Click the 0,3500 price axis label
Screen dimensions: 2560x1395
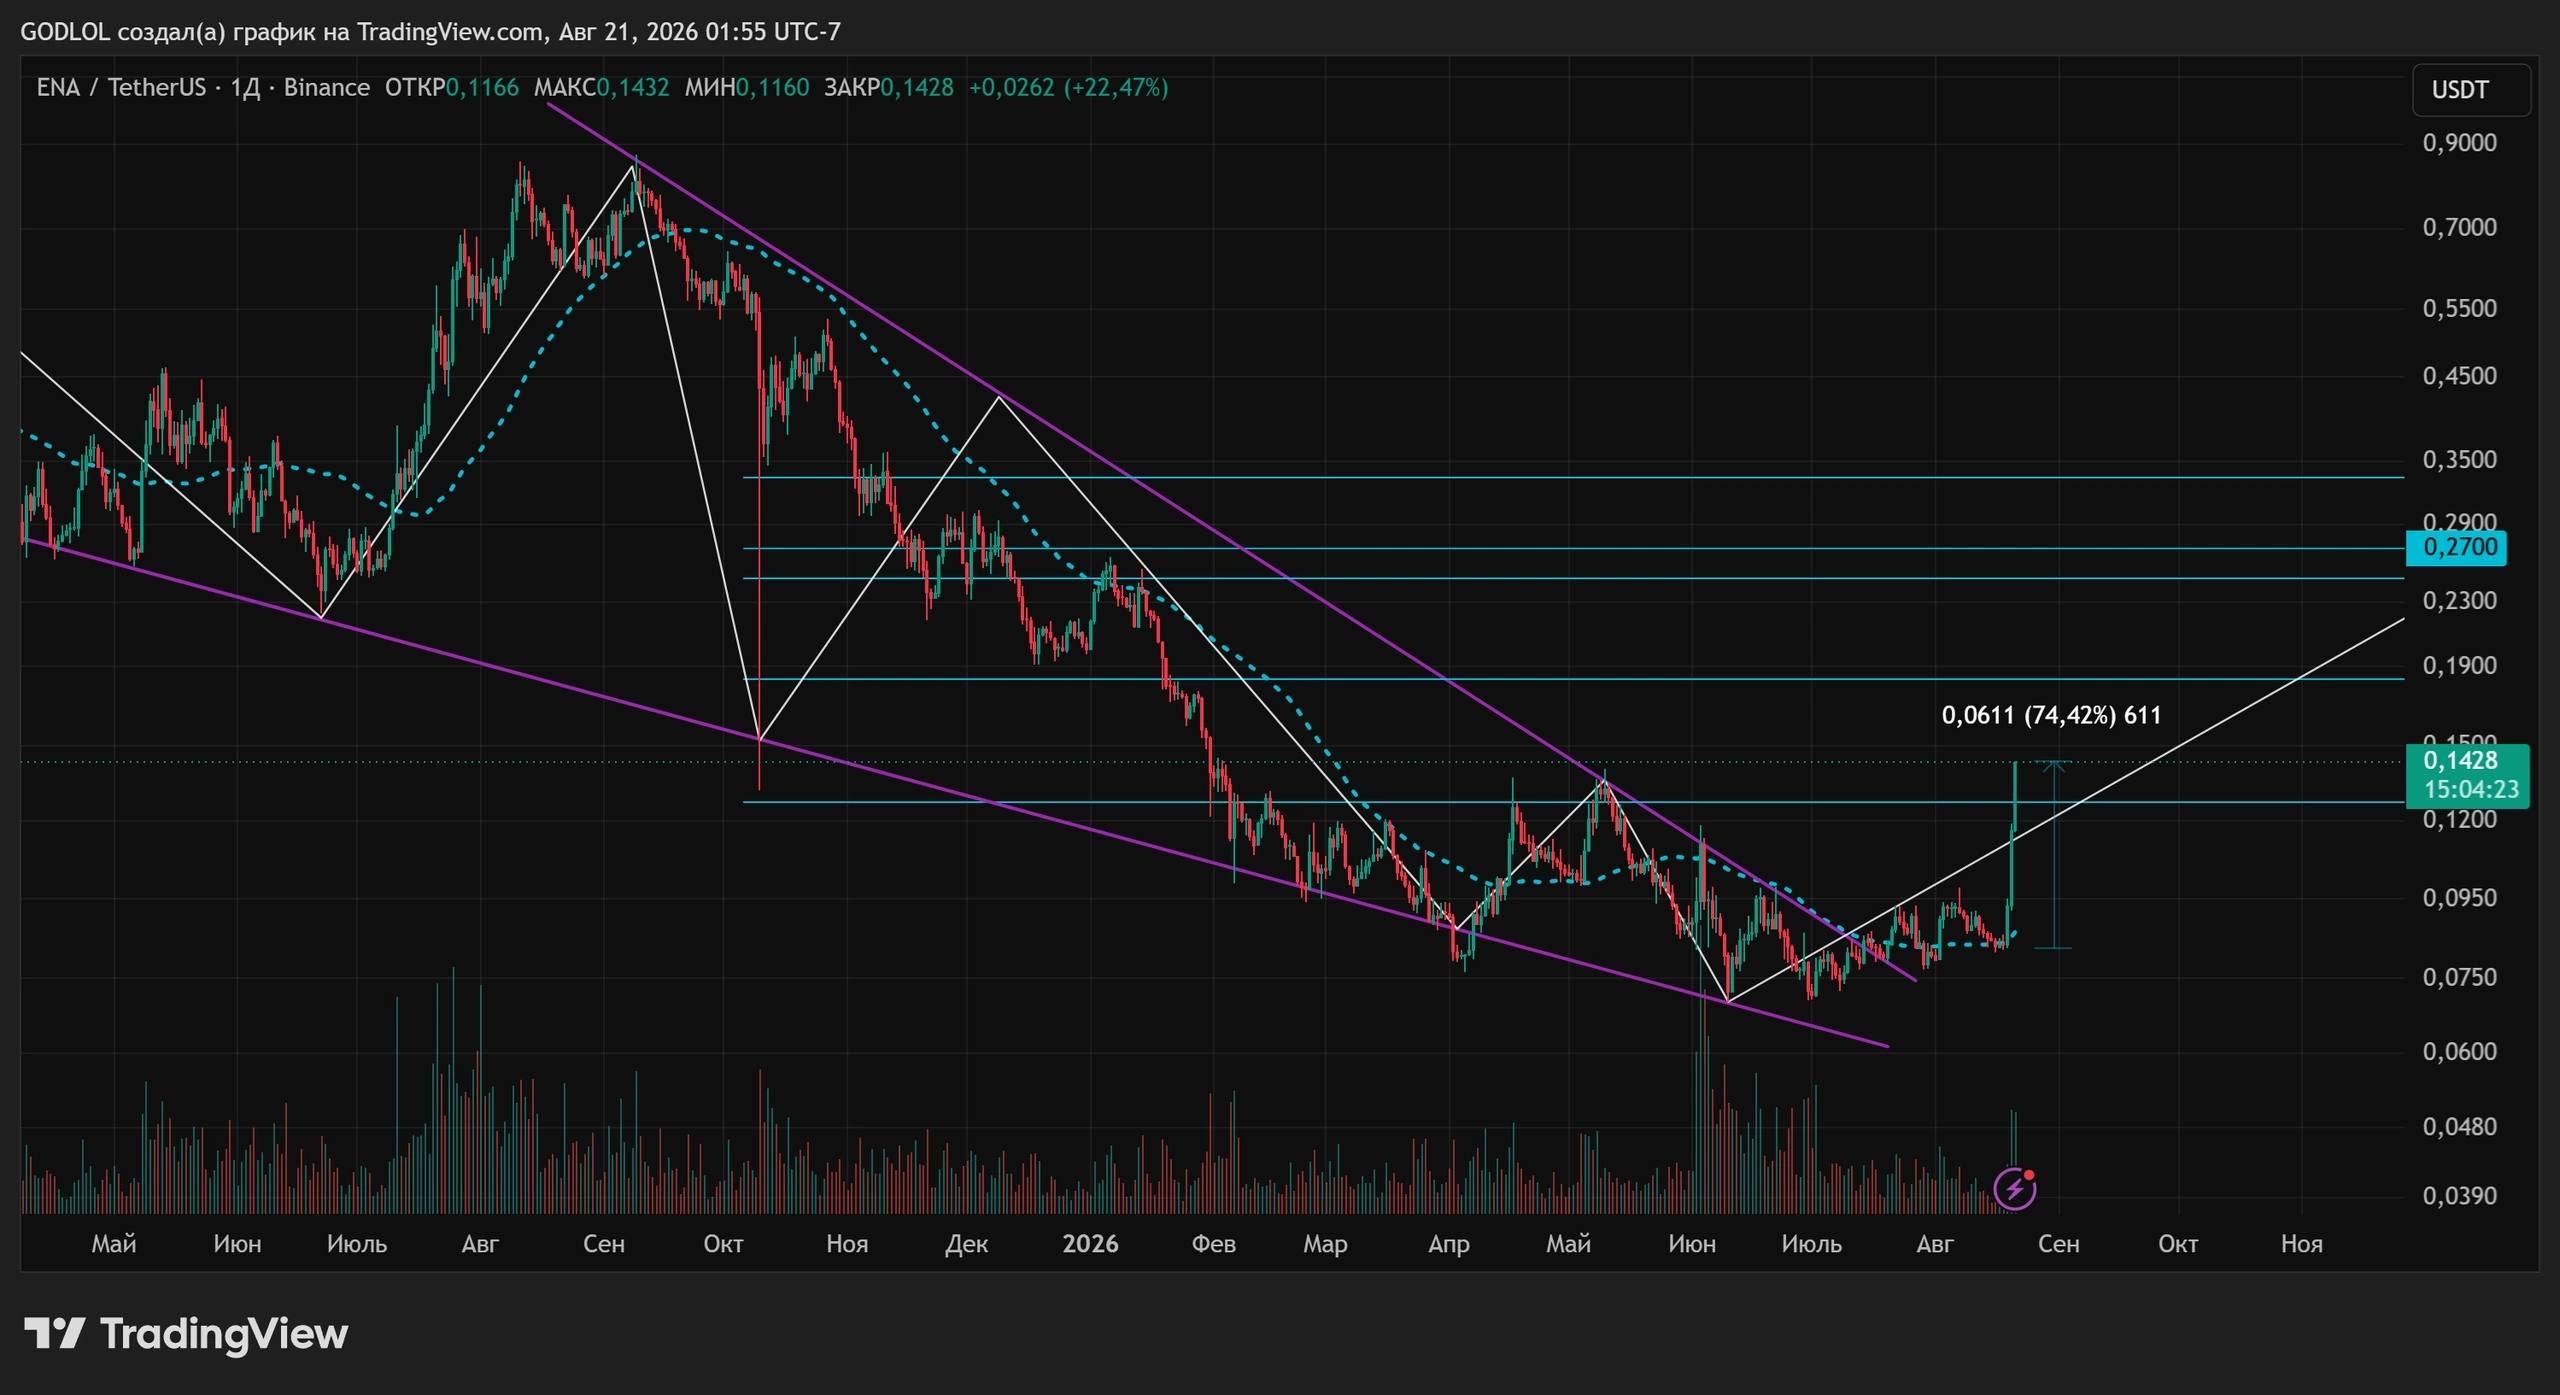2459,460
